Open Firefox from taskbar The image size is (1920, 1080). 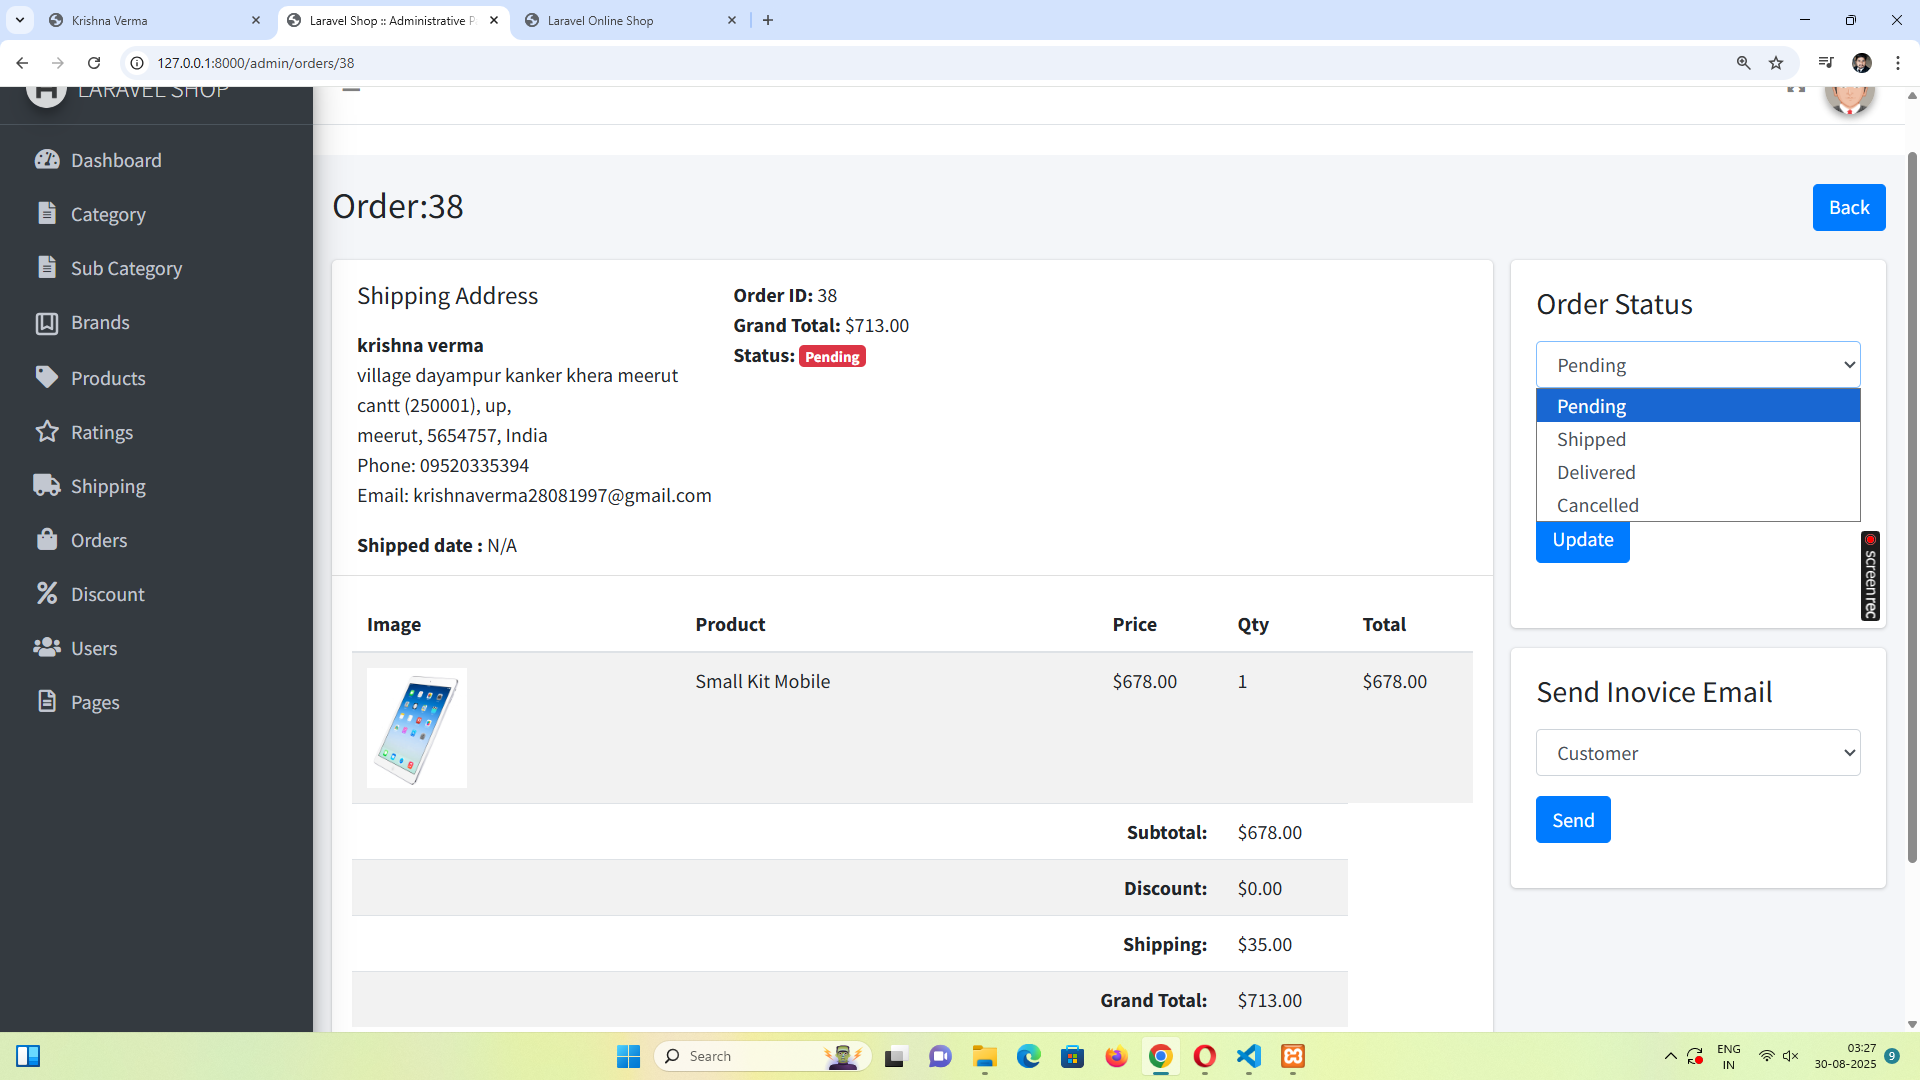1116,1056
